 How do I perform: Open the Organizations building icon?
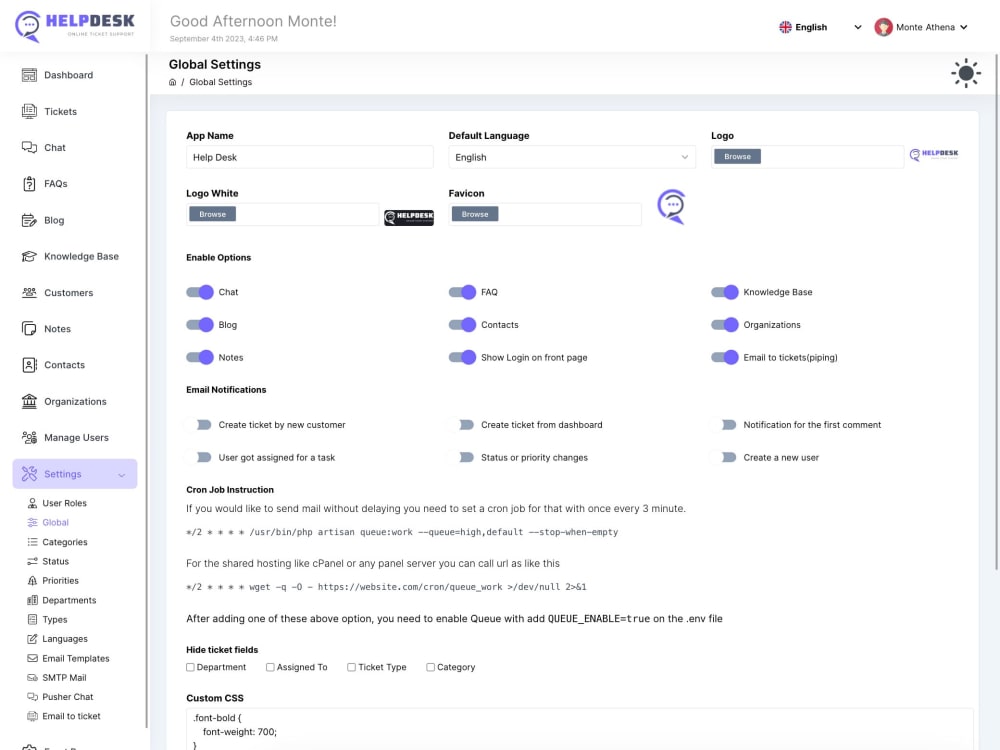pos(29,401)
